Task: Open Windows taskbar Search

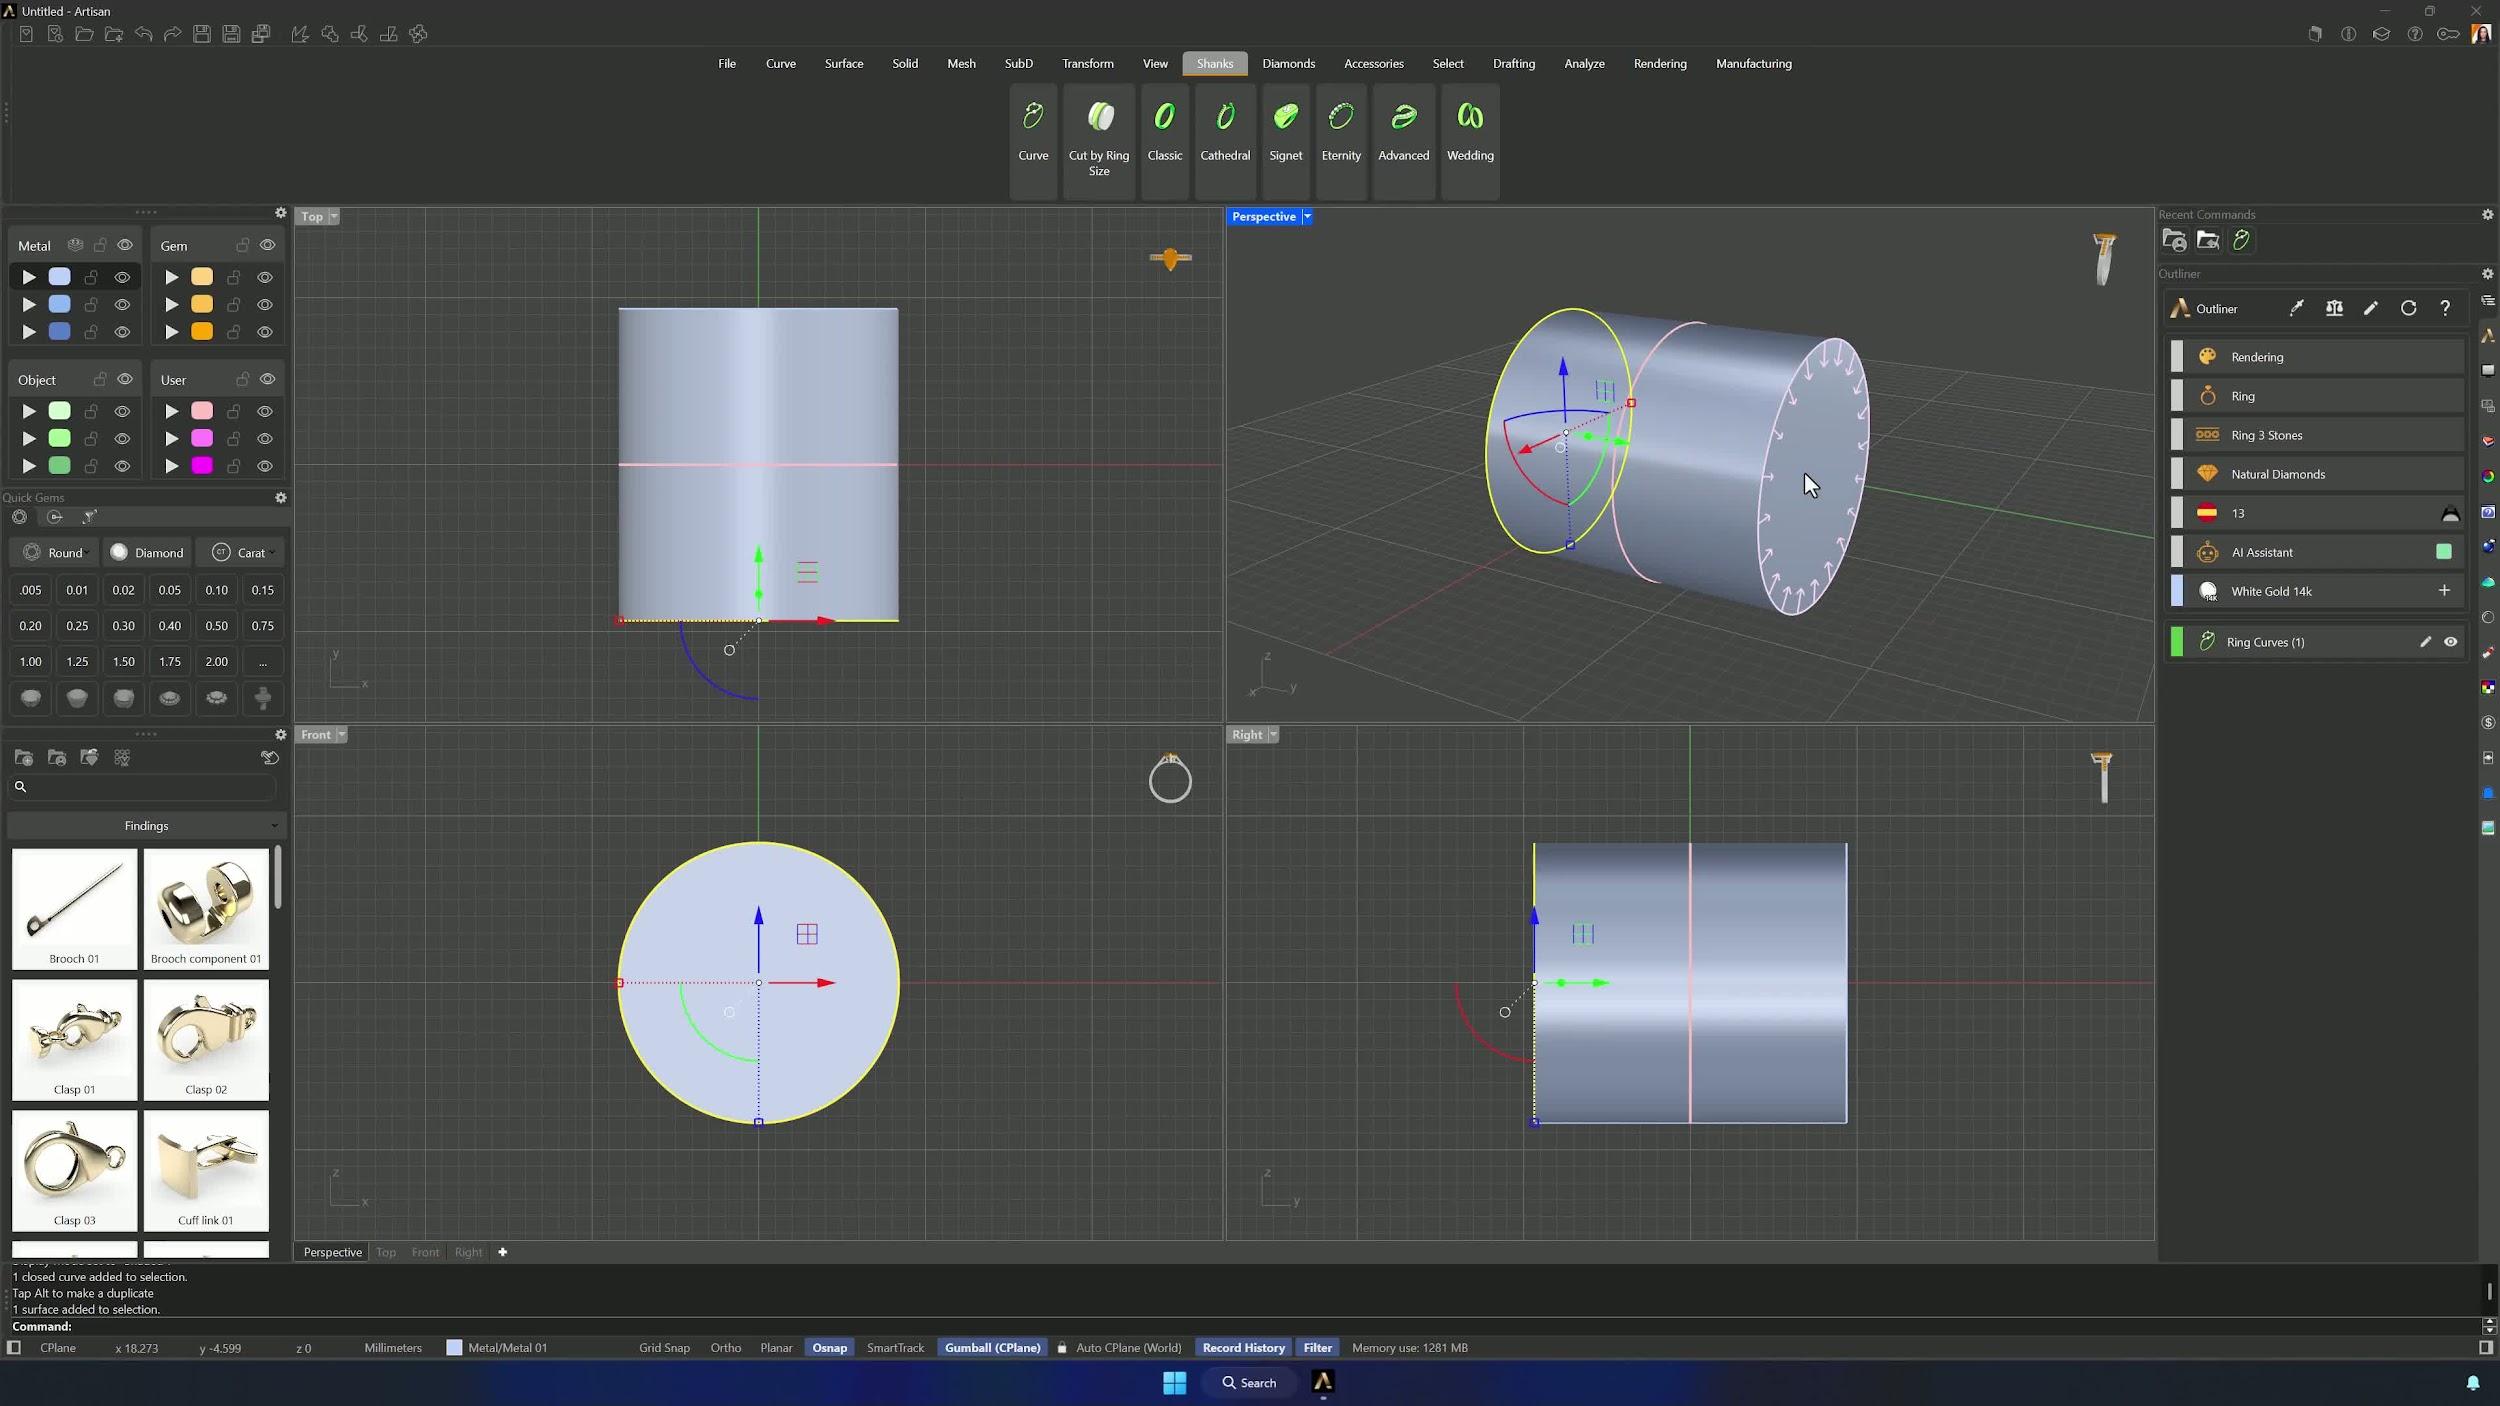Action: (x=1249, y=1382)
